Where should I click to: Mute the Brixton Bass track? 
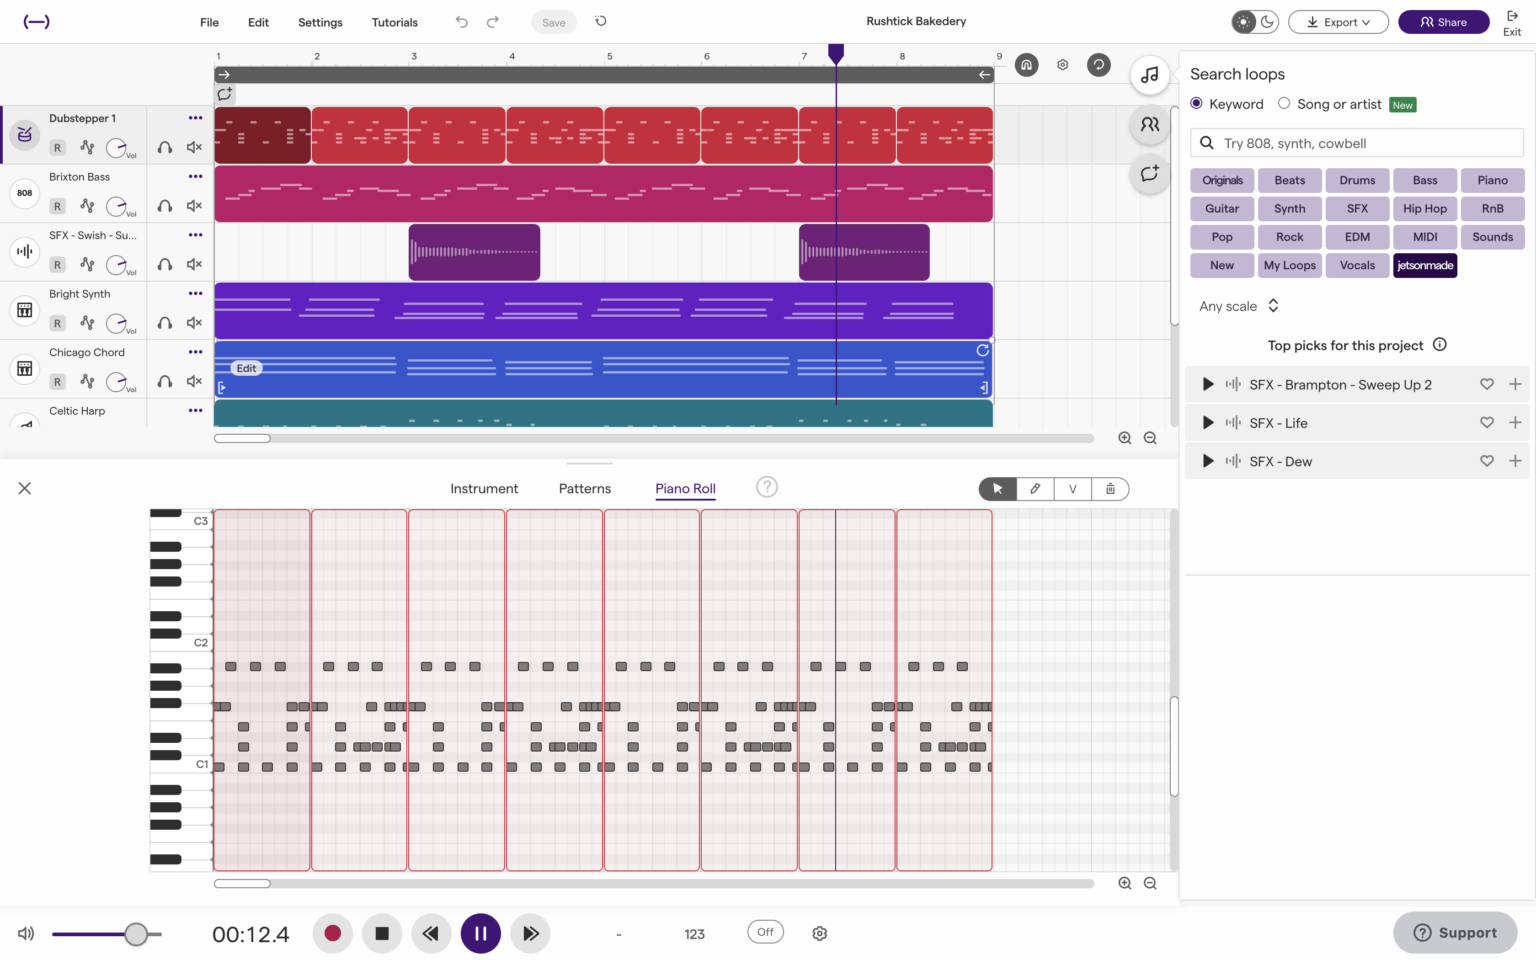coord(193,205)
